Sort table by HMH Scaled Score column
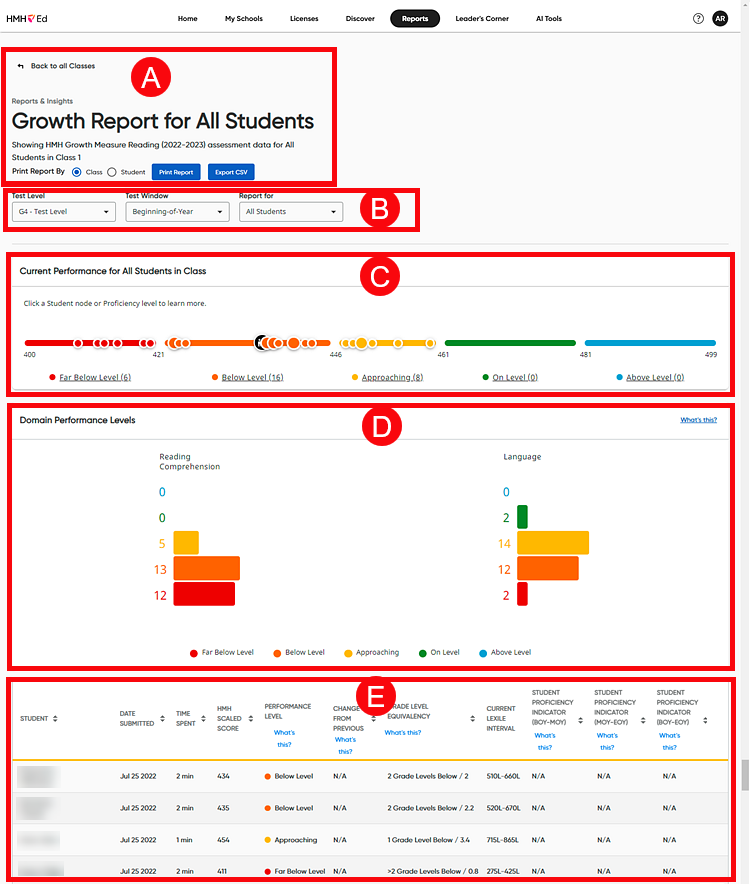751x884 pixels. click(251, 718)
